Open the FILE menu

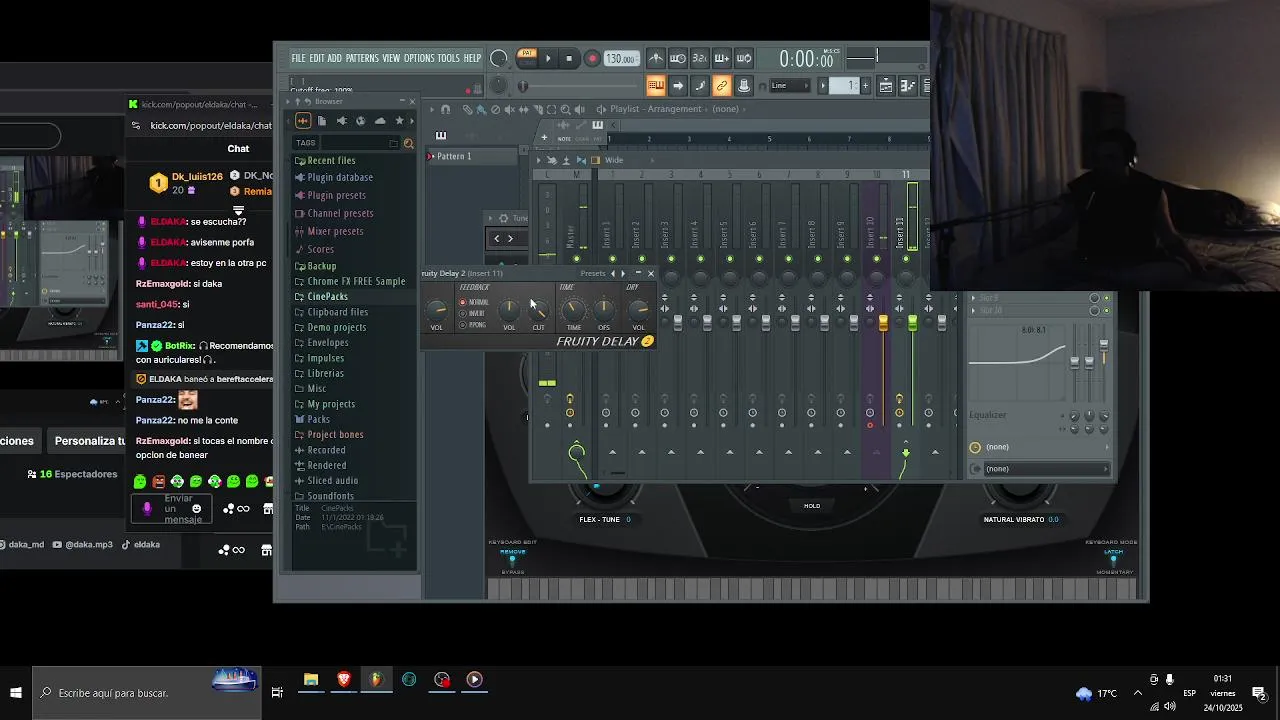coord(298,58)
